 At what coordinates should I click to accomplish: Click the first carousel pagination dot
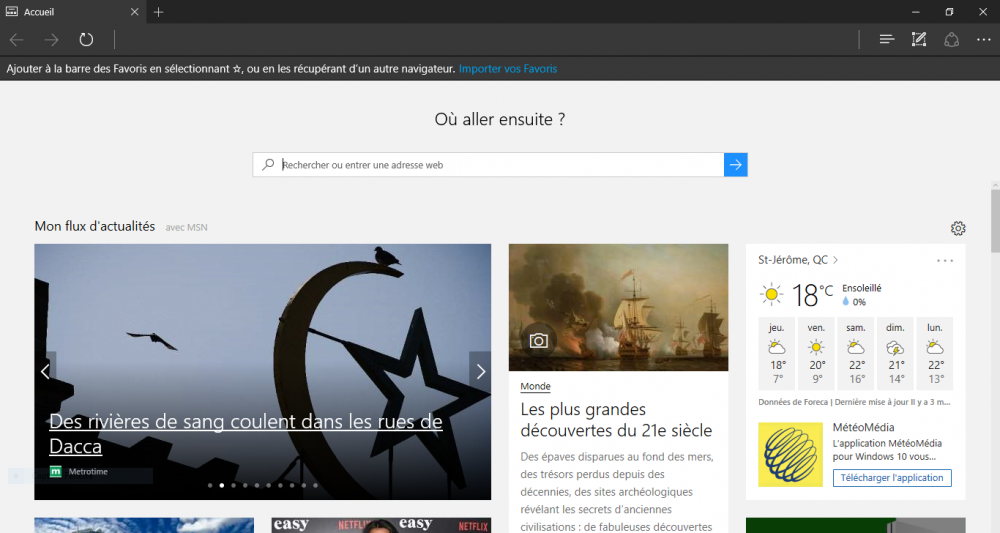210,485
